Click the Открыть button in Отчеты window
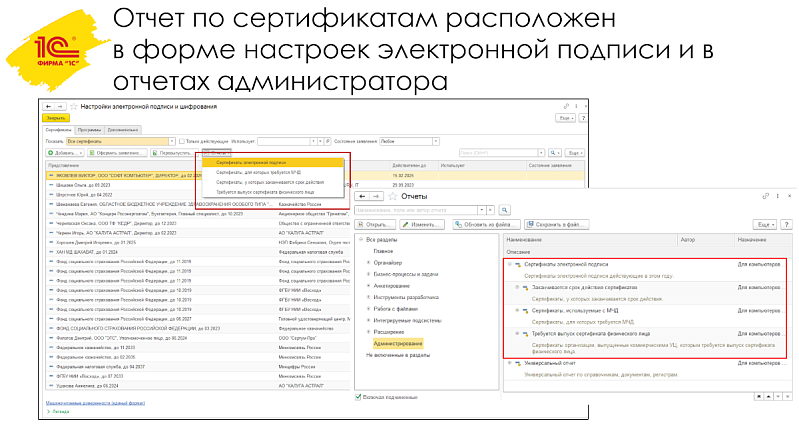 pos(375,224)
